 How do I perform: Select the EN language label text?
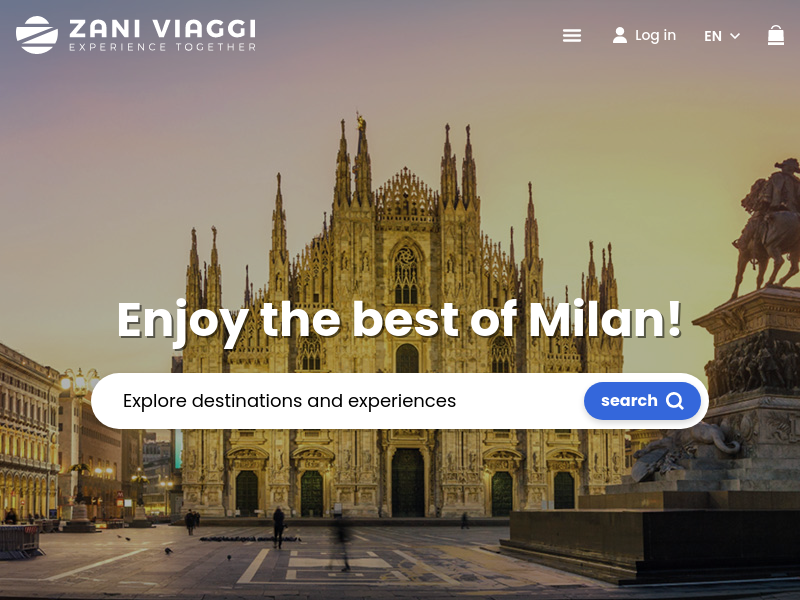[x=713, y=36]
